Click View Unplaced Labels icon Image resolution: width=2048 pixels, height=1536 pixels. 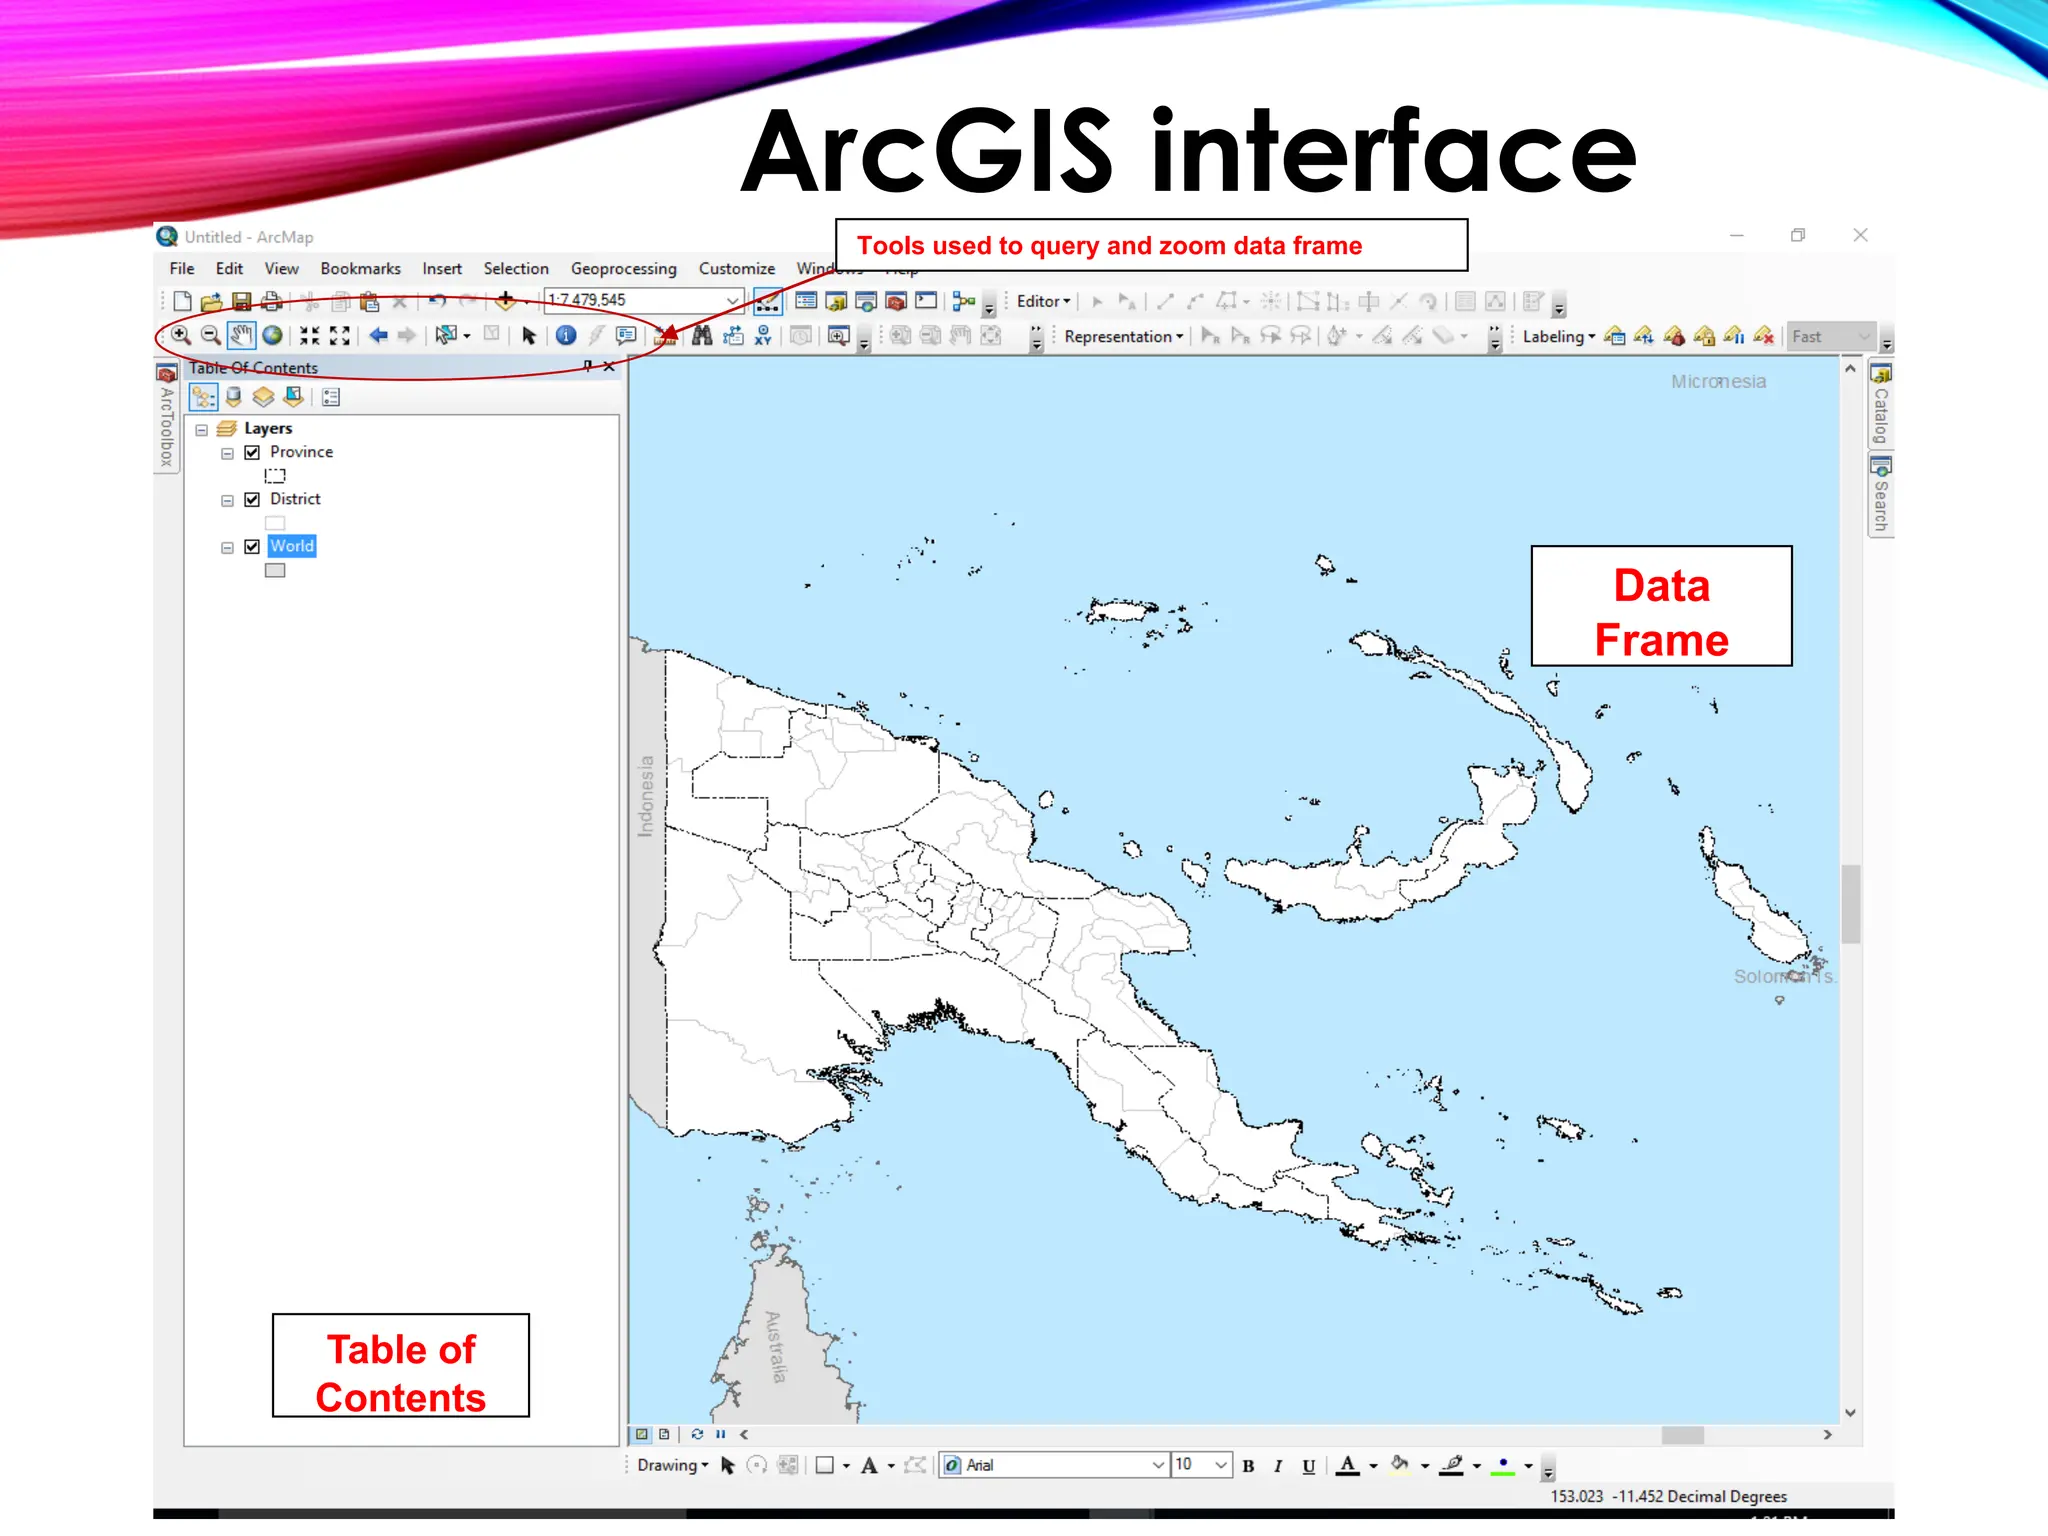(1764, 336)
